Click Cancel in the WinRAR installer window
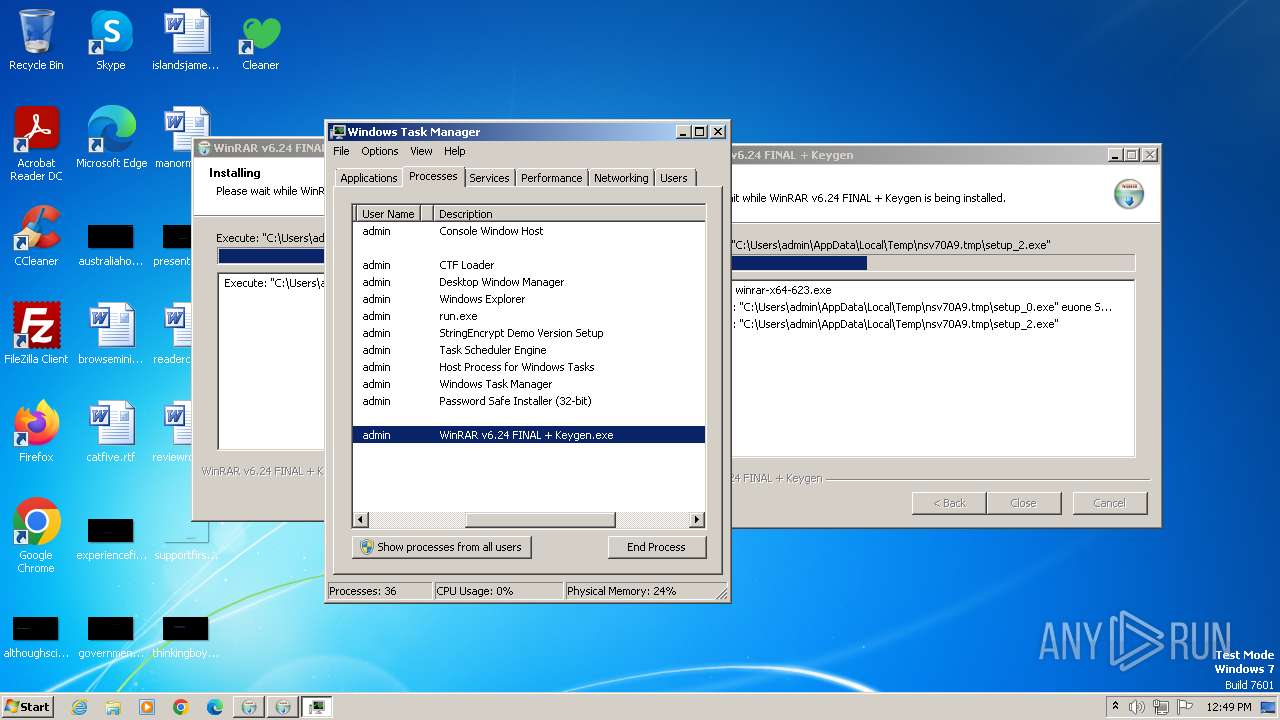Screen dimensions: 1280x720 click(1109, 503)
